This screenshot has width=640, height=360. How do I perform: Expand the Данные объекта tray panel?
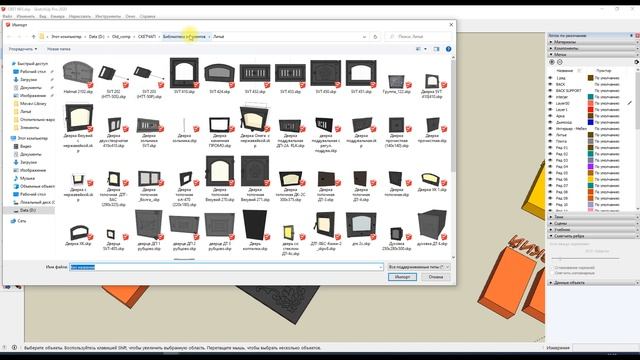[593, 282]
